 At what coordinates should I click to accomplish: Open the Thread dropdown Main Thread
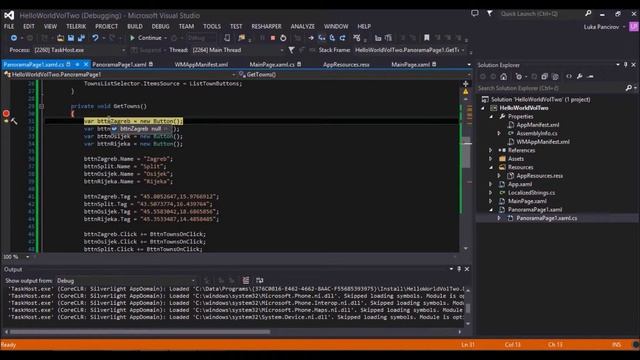click(238, 50)
